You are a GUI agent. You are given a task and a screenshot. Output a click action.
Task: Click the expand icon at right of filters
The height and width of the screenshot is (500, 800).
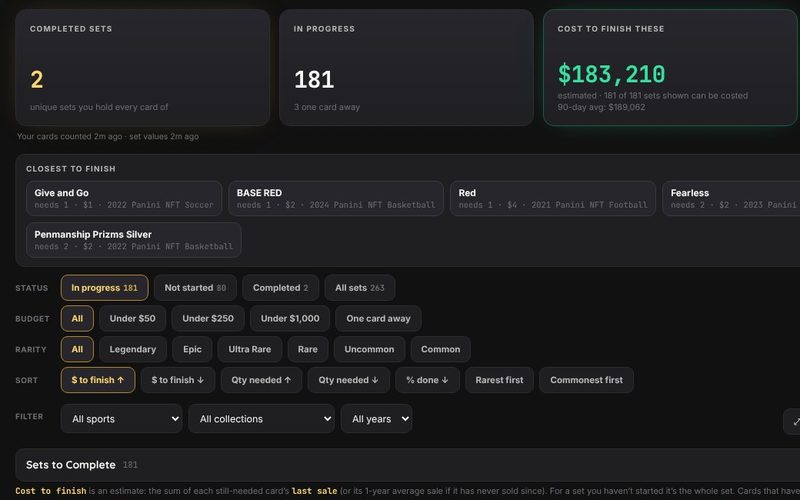(792, 421)
